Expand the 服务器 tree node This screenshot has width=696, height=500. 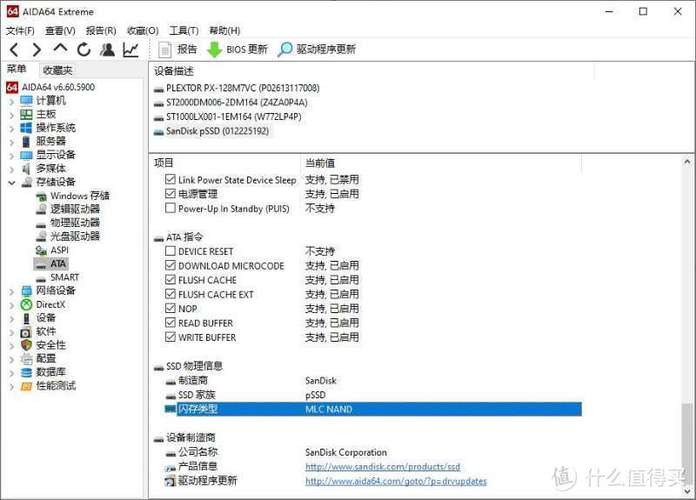(12, 142)
